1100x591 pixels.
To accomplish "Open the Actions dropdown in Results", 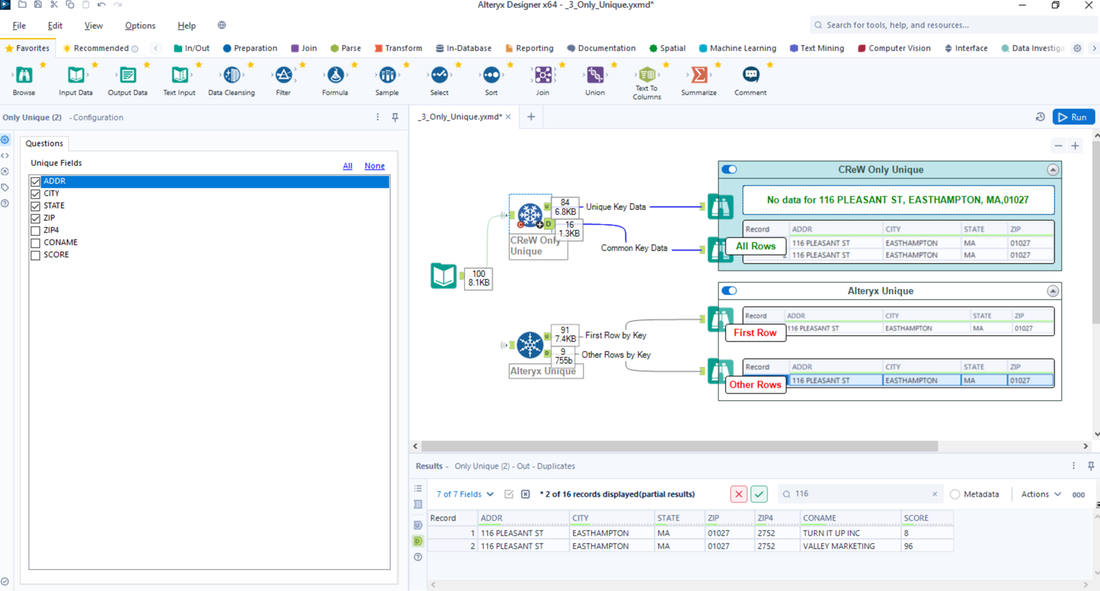I will pyautogui.click(x=1041, y=494).
